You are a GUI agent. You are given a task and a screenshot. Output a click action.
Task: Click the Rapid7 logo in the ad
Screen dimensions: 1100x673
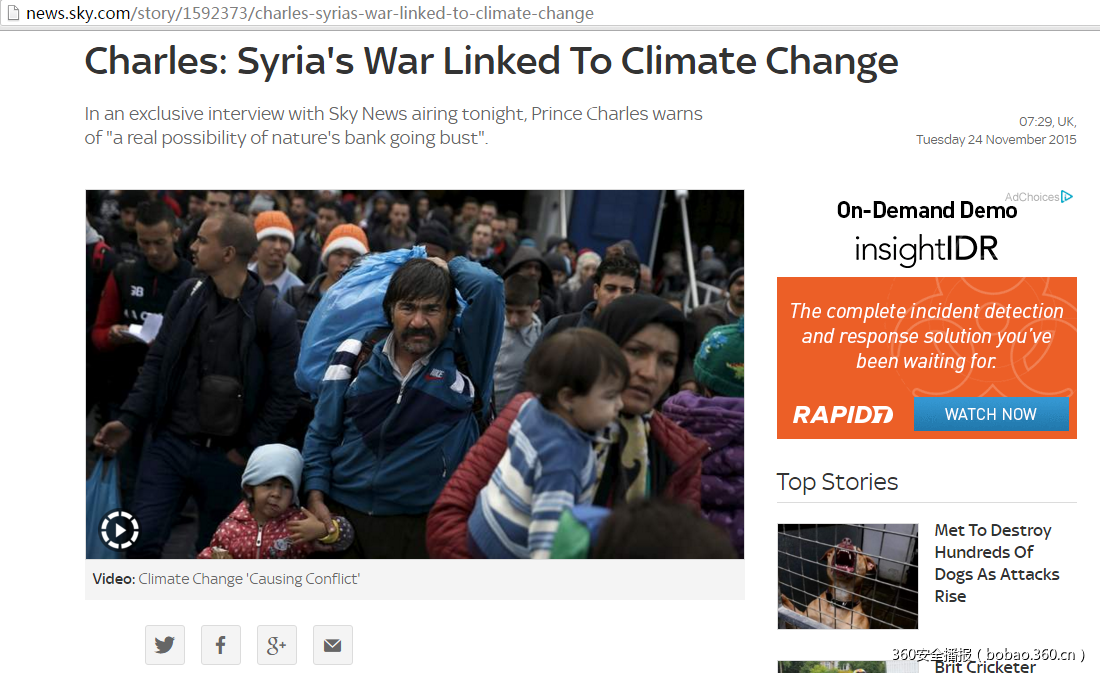point(843,415)
